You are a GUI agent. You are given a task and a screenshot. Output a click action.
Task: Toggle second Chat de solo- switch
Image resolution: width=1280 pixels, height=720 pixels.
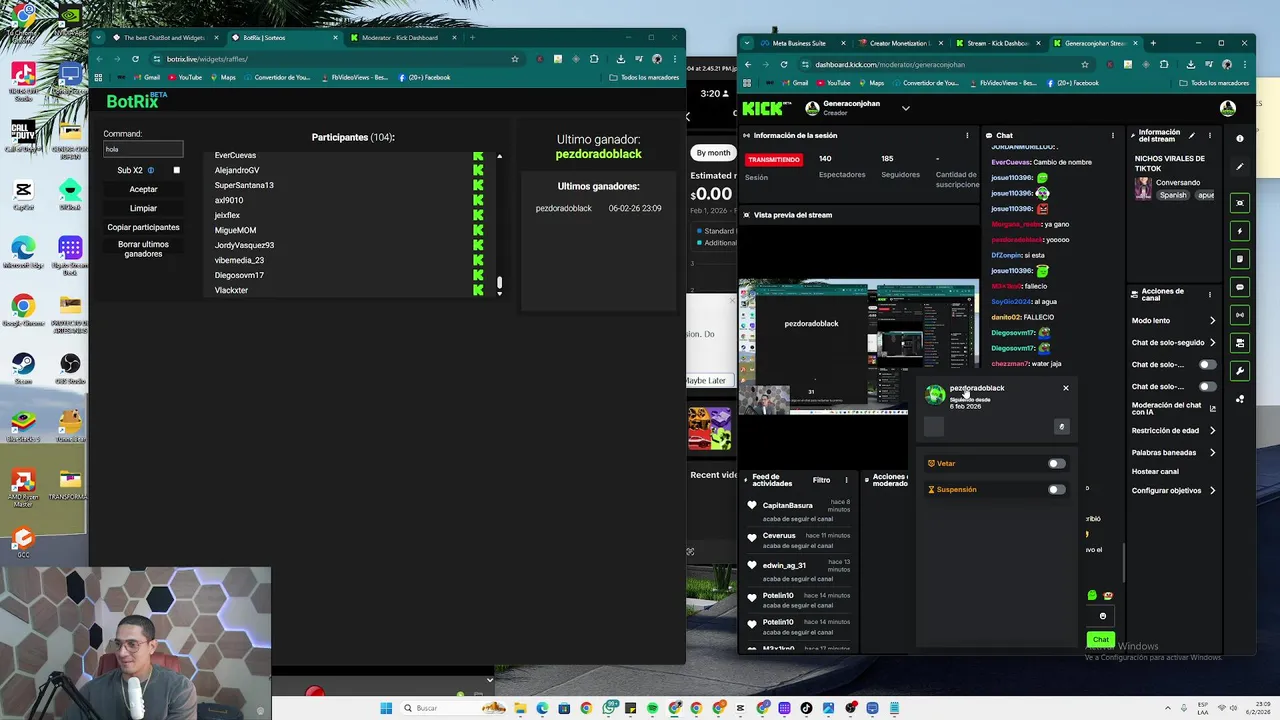1208,386
